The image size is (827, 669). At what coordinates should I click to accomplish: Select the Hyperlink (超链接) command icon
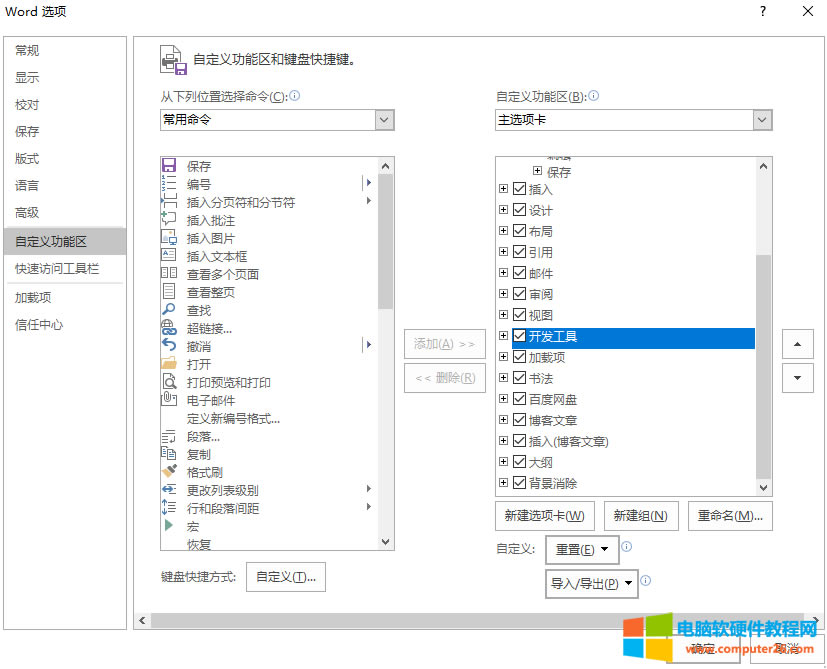[169, 328]
